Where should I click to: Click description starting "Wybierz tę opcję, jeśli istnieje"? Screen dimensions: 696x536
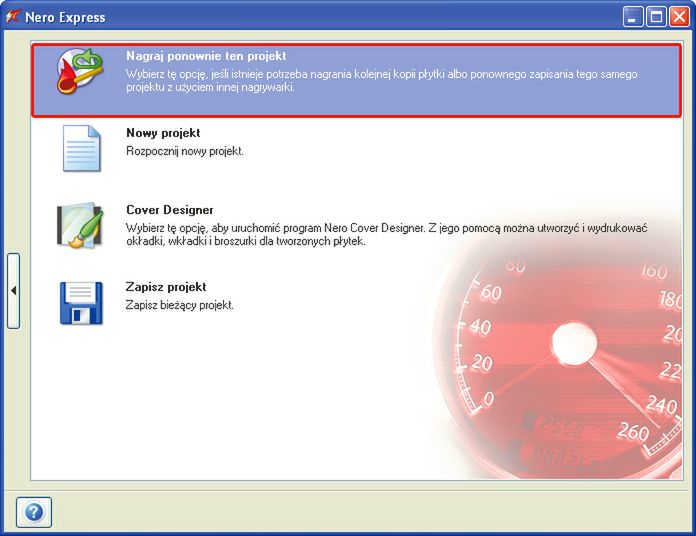(382, 80)
